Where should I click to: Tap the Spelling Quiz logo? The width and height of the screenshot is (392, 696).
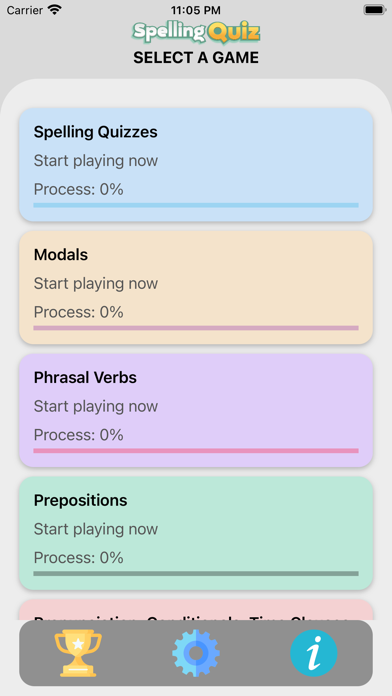click(x=196, y=32)
